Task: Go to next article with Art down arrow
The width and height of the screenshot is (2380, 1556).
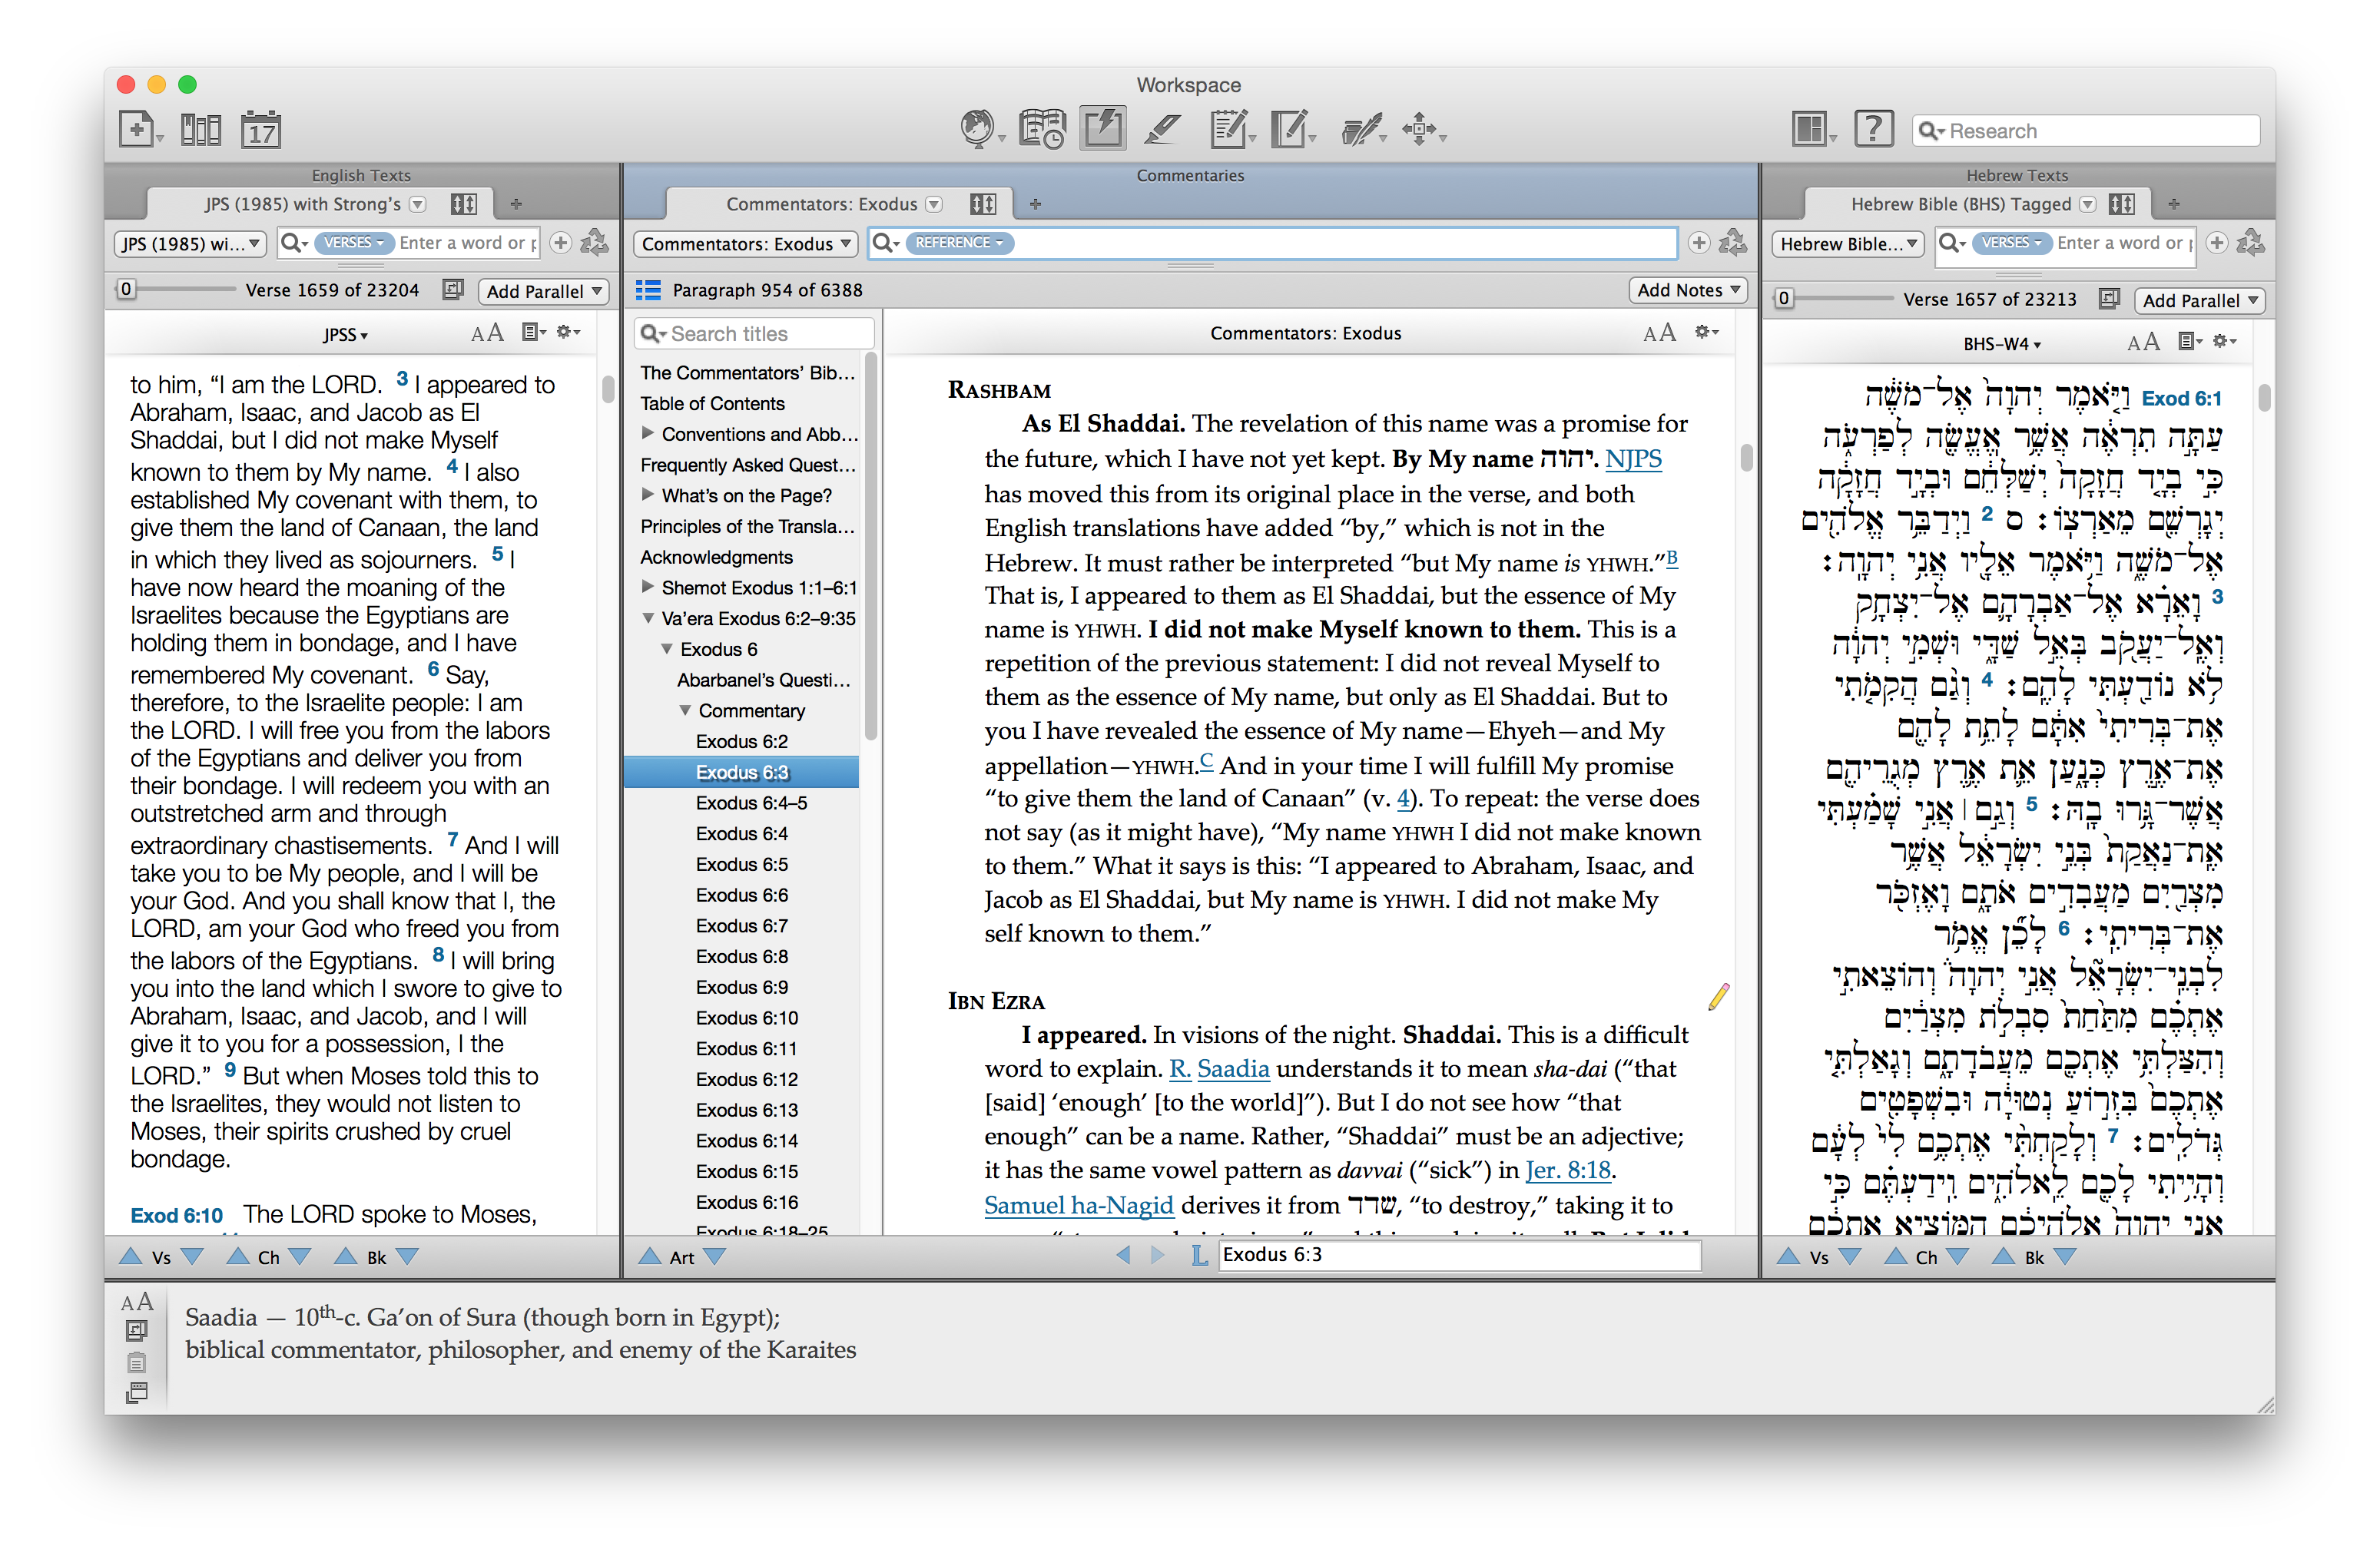Action: click(714, 1256)
